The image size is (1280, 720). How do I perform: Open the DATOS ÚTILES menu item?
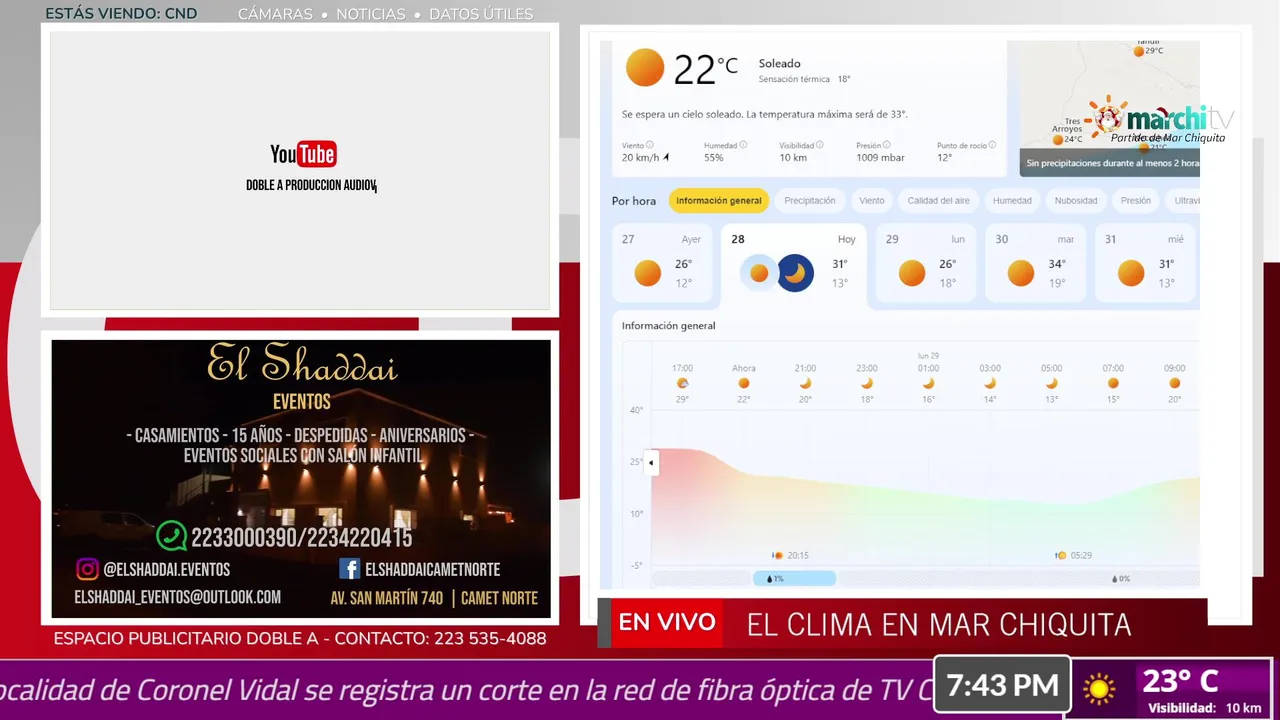481,14
